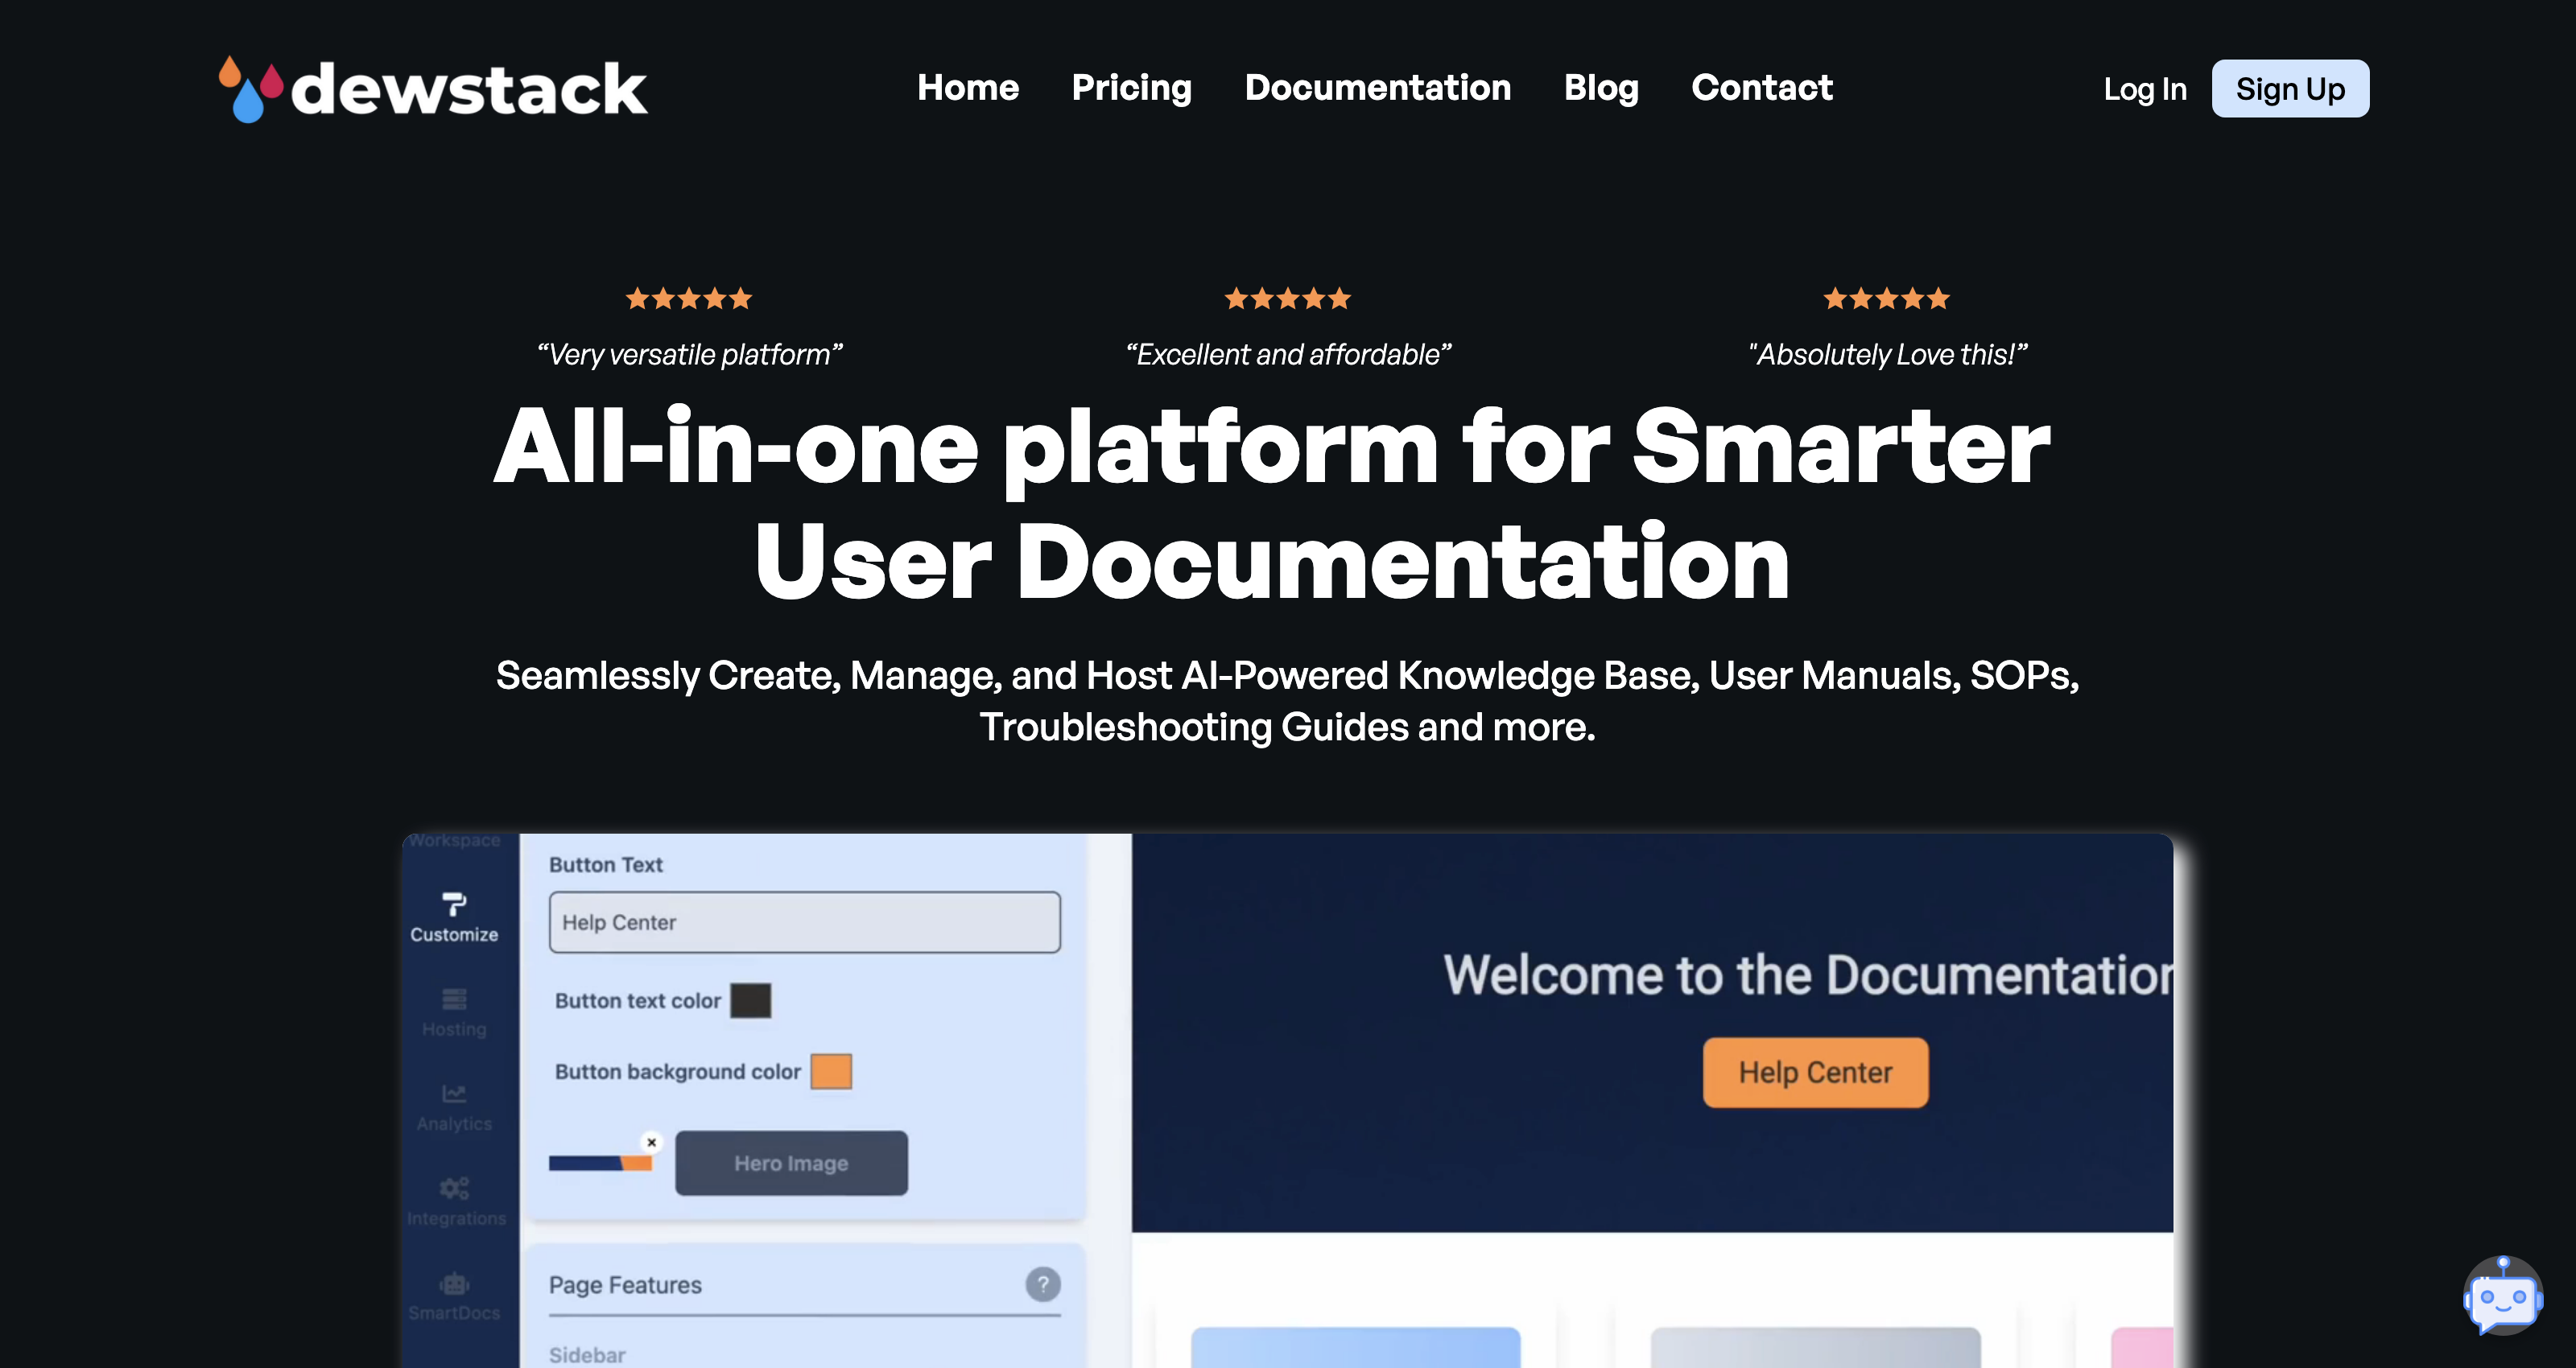Viewport: 2576px width, 1368px height.
Task: Click the stars above "Very versatile platform"
Action: (x=689, y=298)
